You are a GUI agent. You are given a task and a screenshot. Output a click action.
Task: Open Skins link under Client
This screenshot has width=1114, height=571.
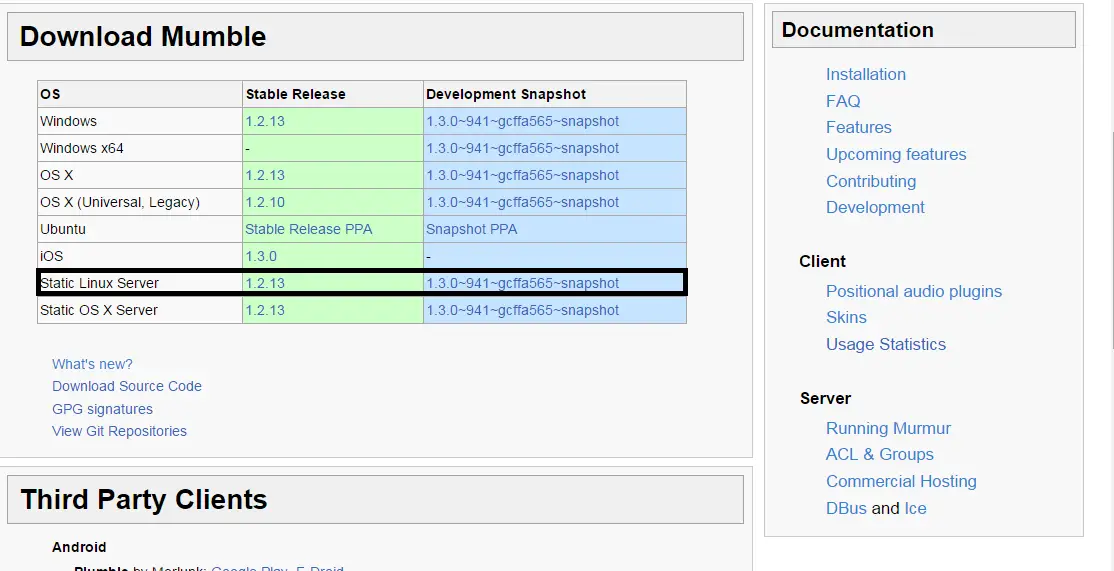tap(846, 317)
